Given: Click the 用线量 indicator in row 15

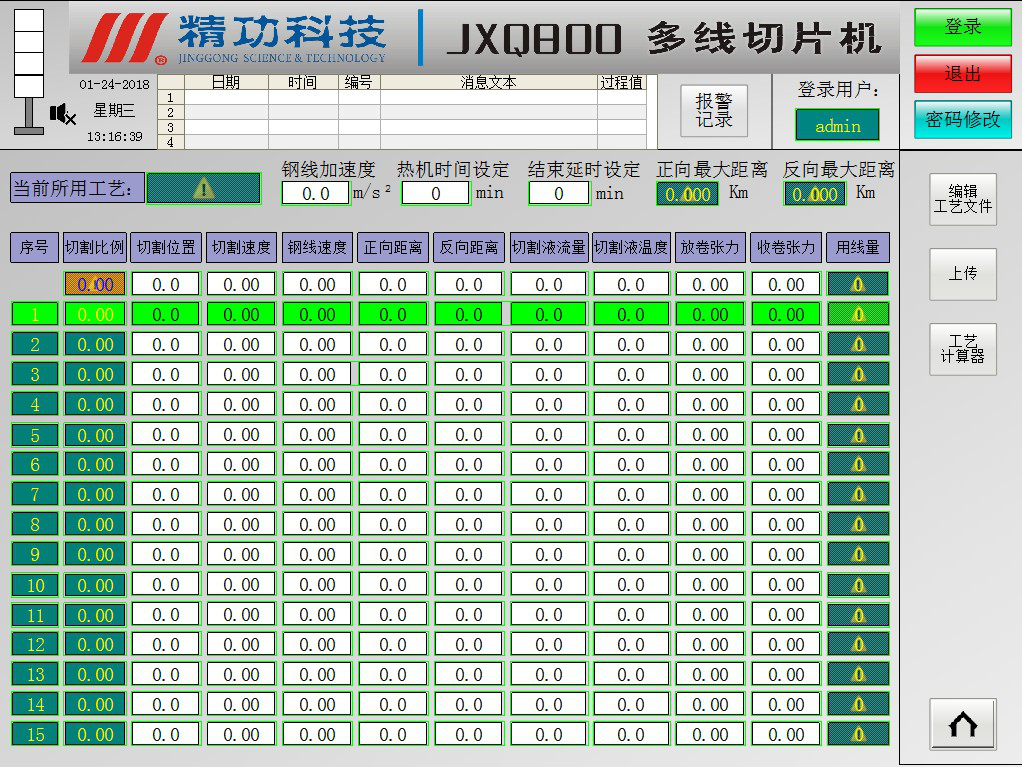Looking at the screenshot, I should click(858, 734).
